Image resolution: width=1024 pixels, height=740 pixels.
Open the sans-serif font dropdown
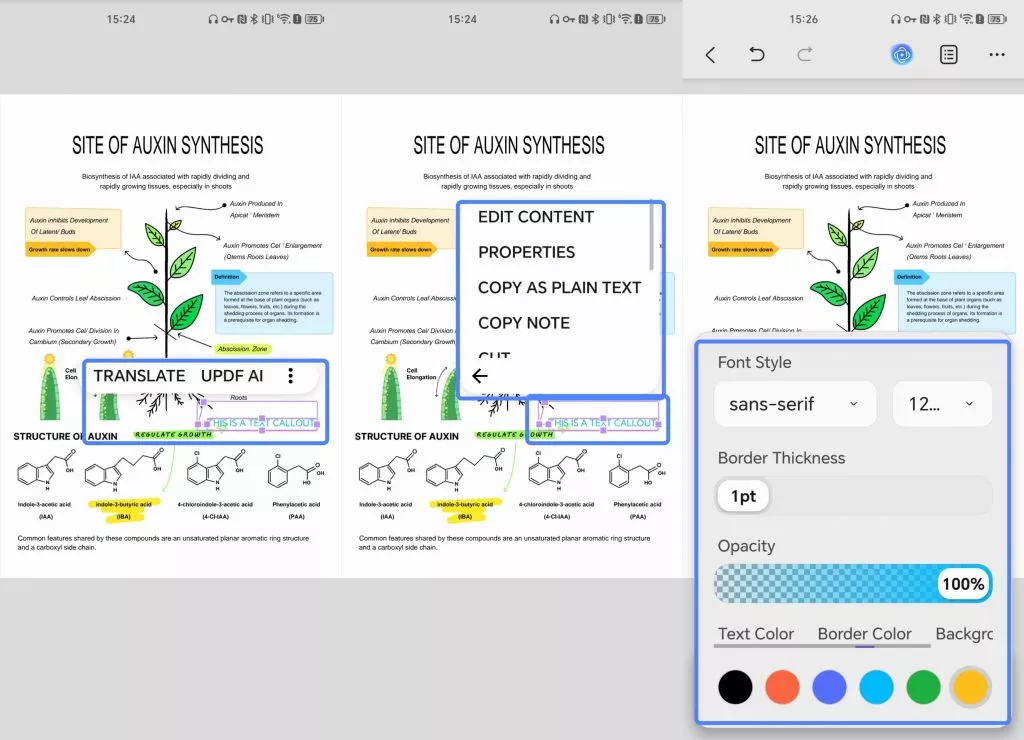coord(795,404)
